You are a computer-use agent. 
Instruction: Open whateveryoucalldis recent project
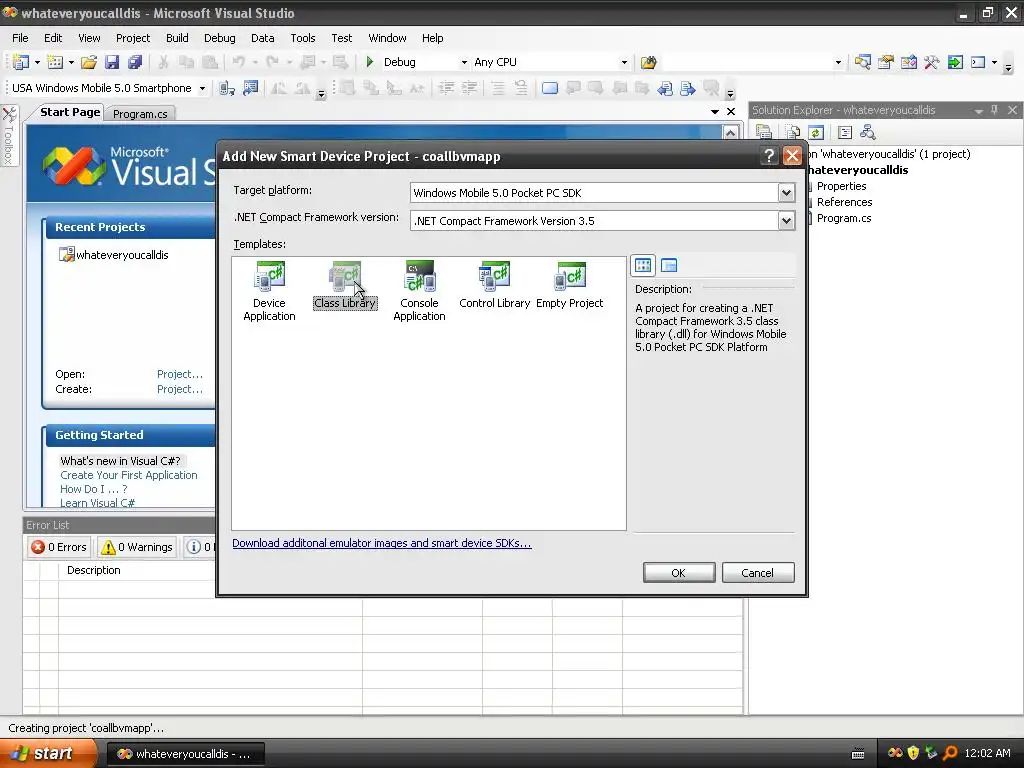click(x=122, y=255)
